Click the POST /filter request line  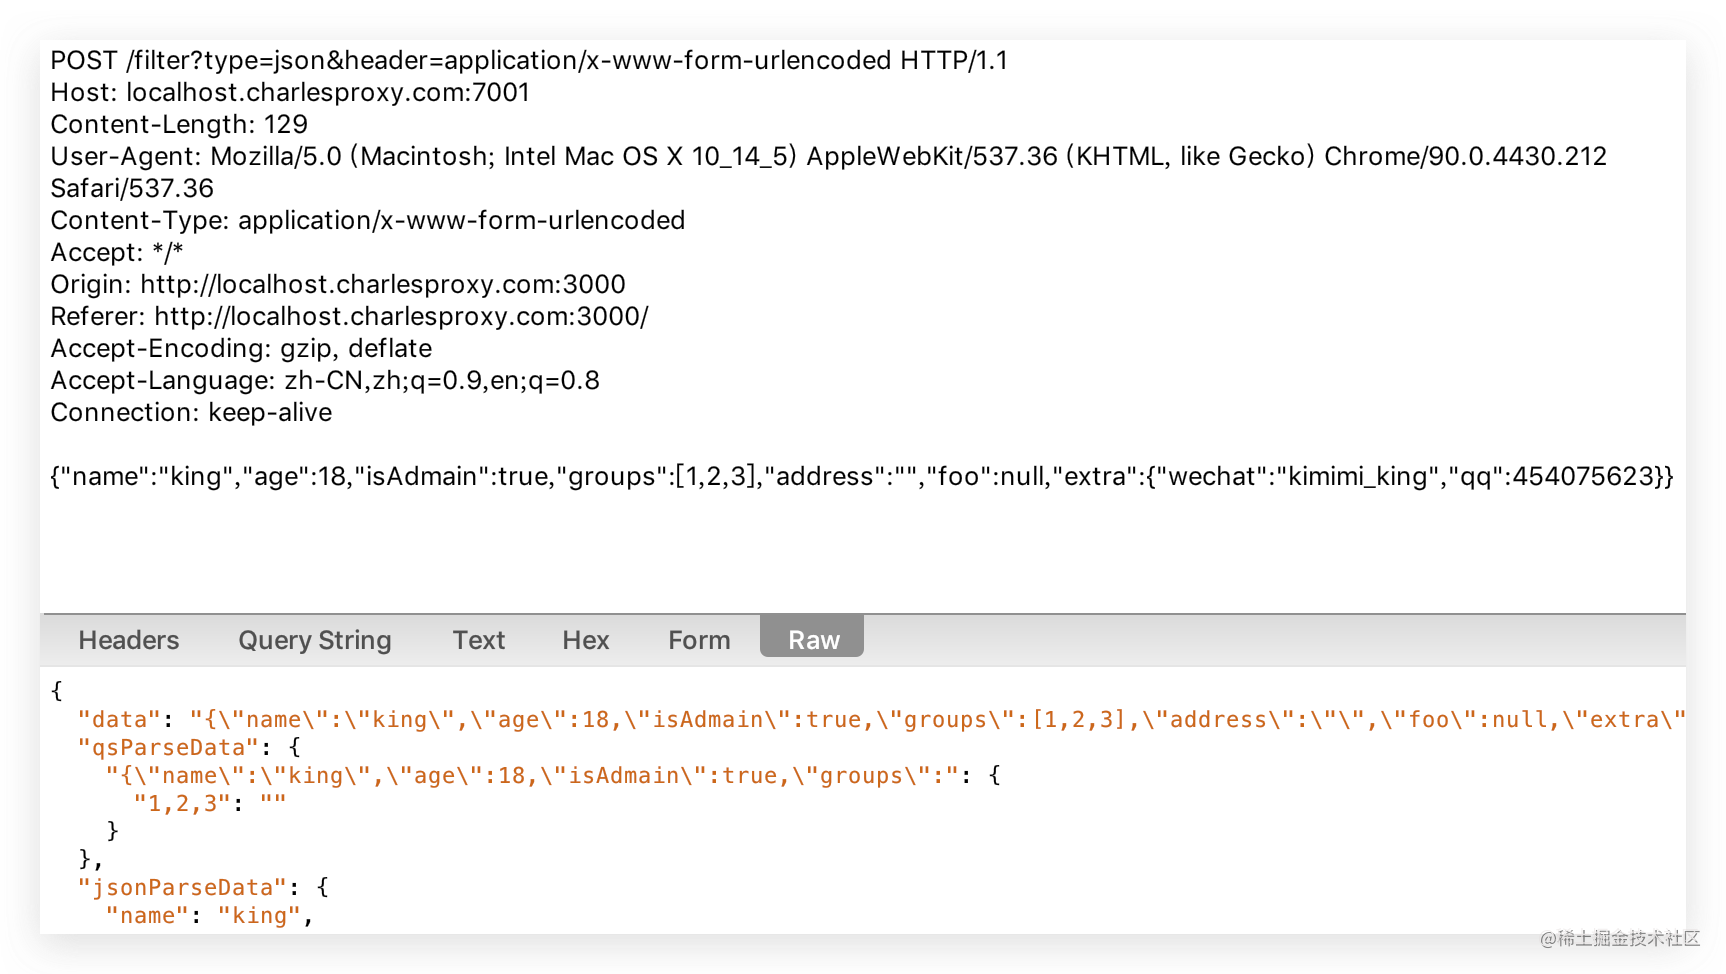click(x=529, y=61)
